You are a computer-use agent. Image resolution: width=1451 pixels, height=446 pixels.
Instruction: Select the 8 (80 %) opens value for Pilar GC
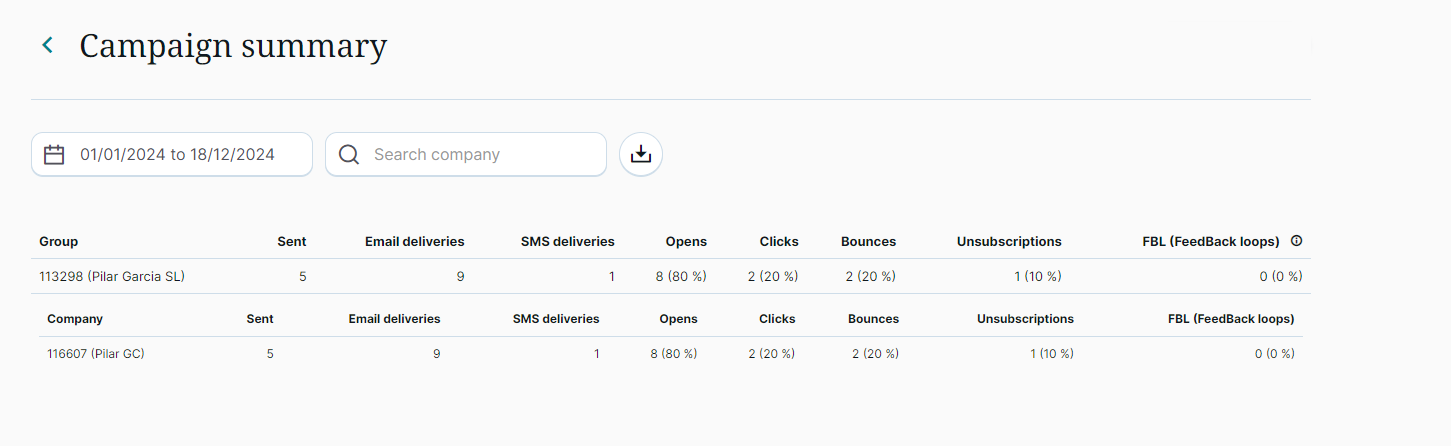[673, 354]
